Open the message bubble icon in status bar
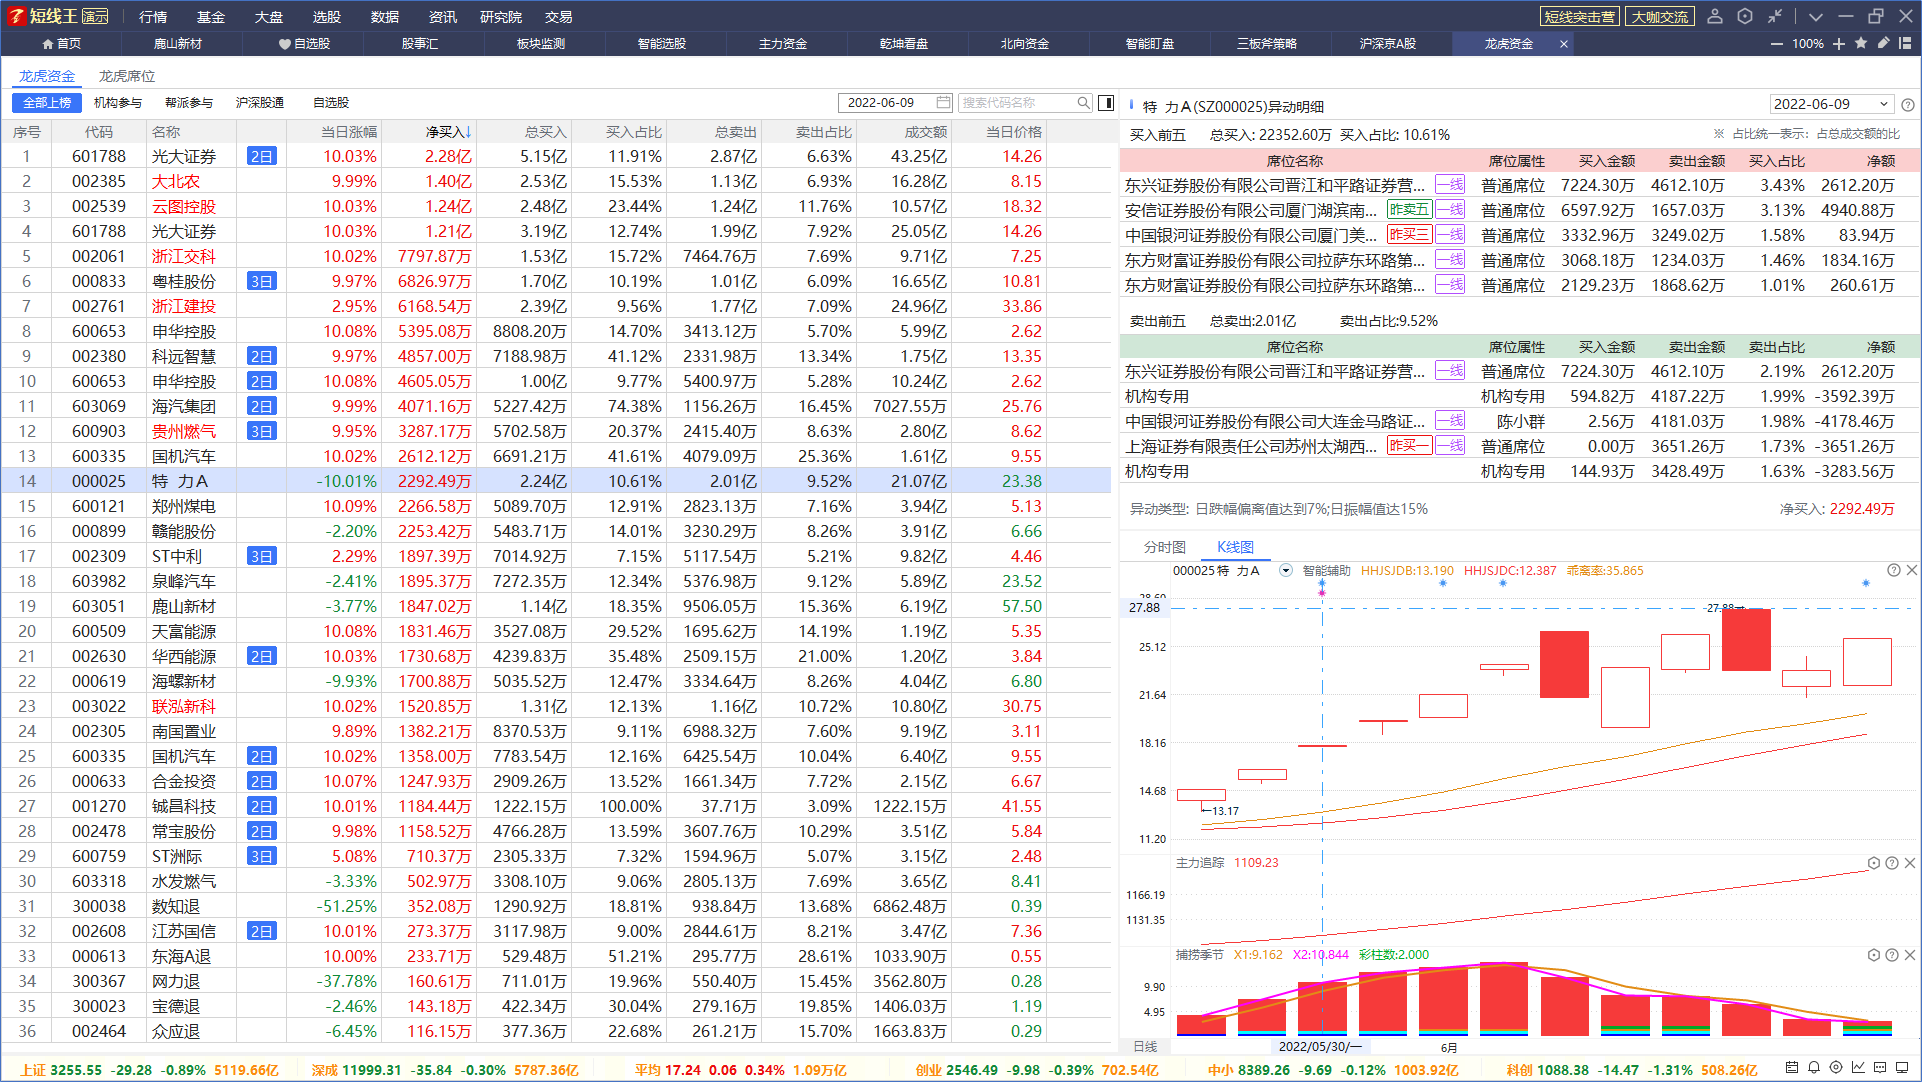Viewport: 1922px width, 1082px height. pos(1880,1068)
